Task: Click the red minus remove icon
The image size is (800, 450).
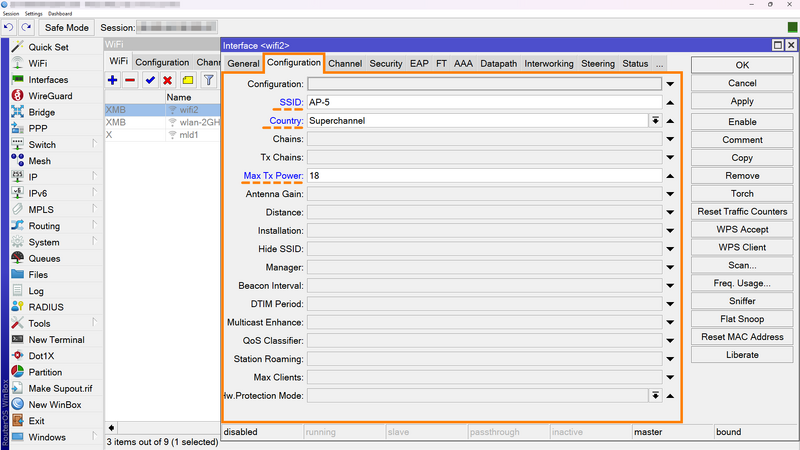Action: click(130, 80)
